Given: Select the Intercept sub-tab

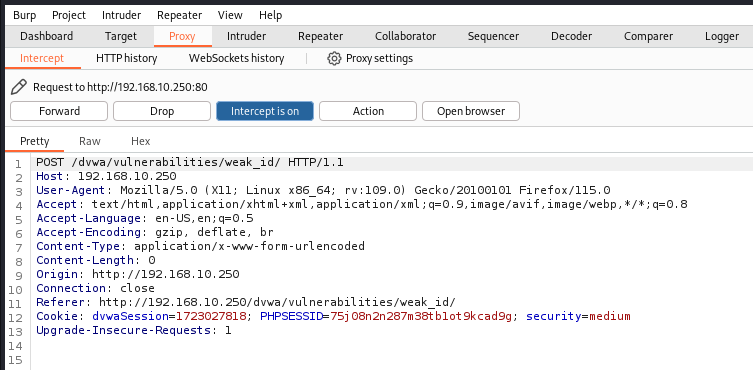Looking at the screenshot, I should pyautogui.click(x=42, y=59).
